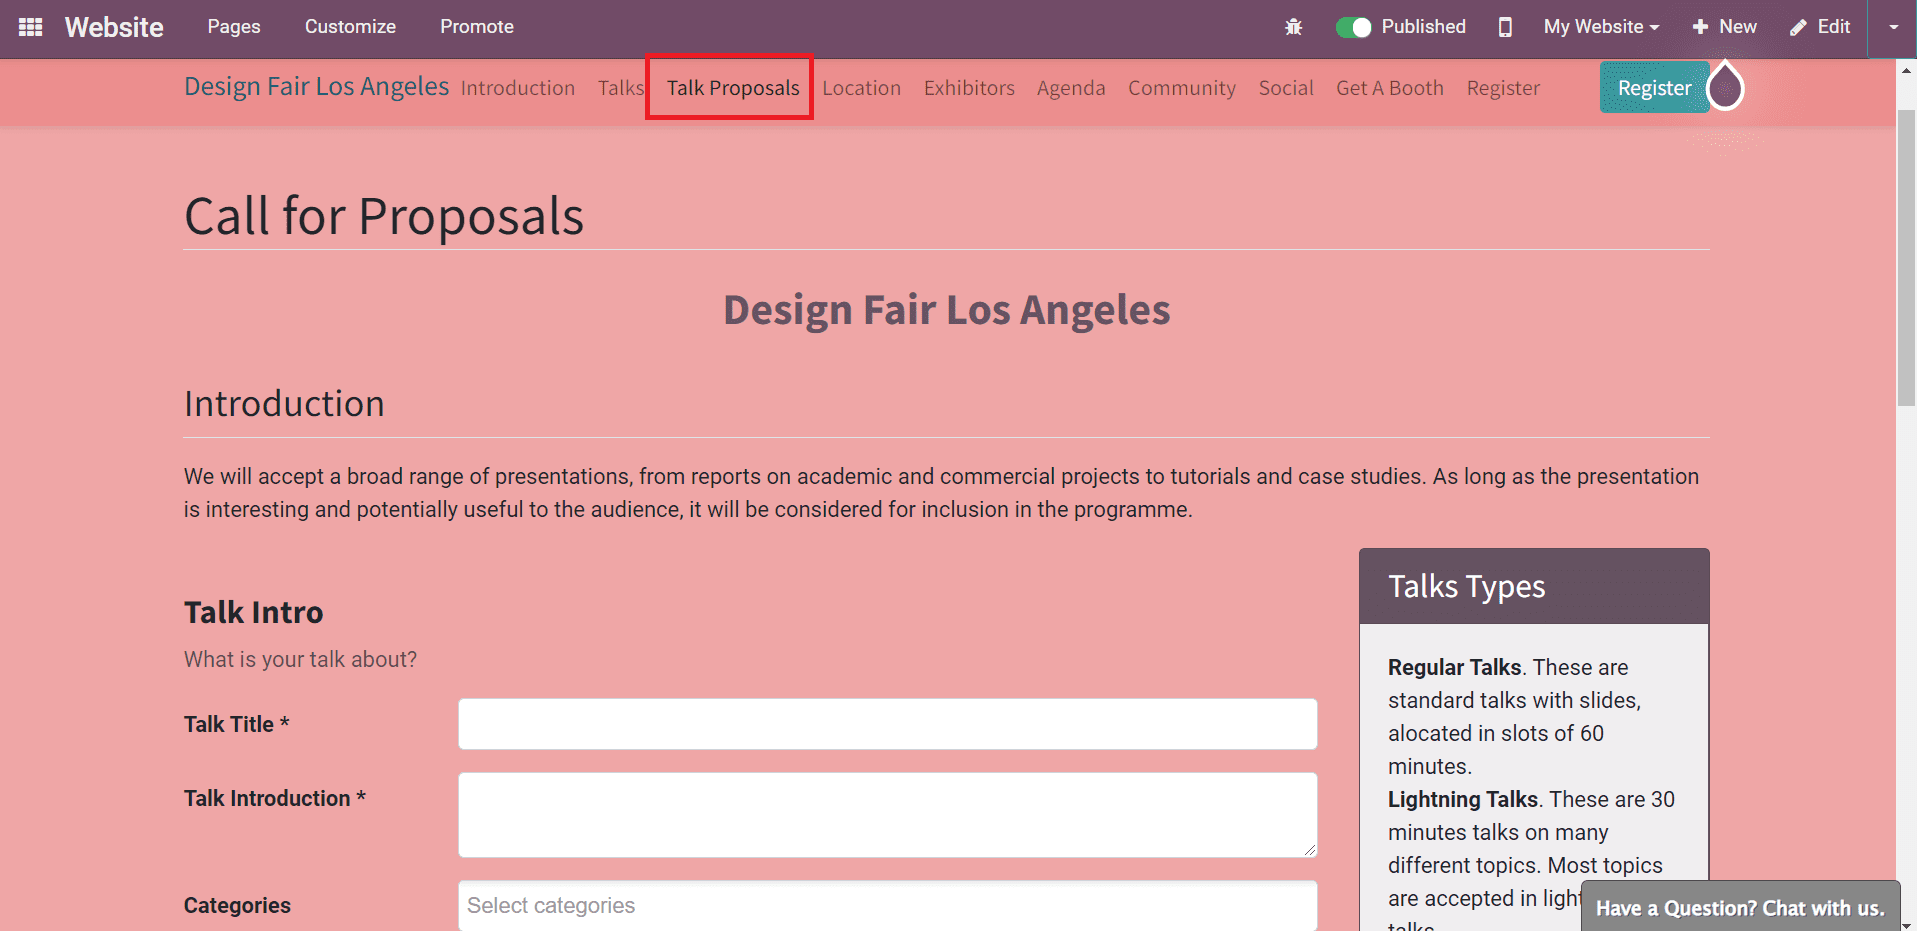Click the teardrop marker beside the Register button
The height and width of the screenshot is (931, 1917).
coord(1725,87)
